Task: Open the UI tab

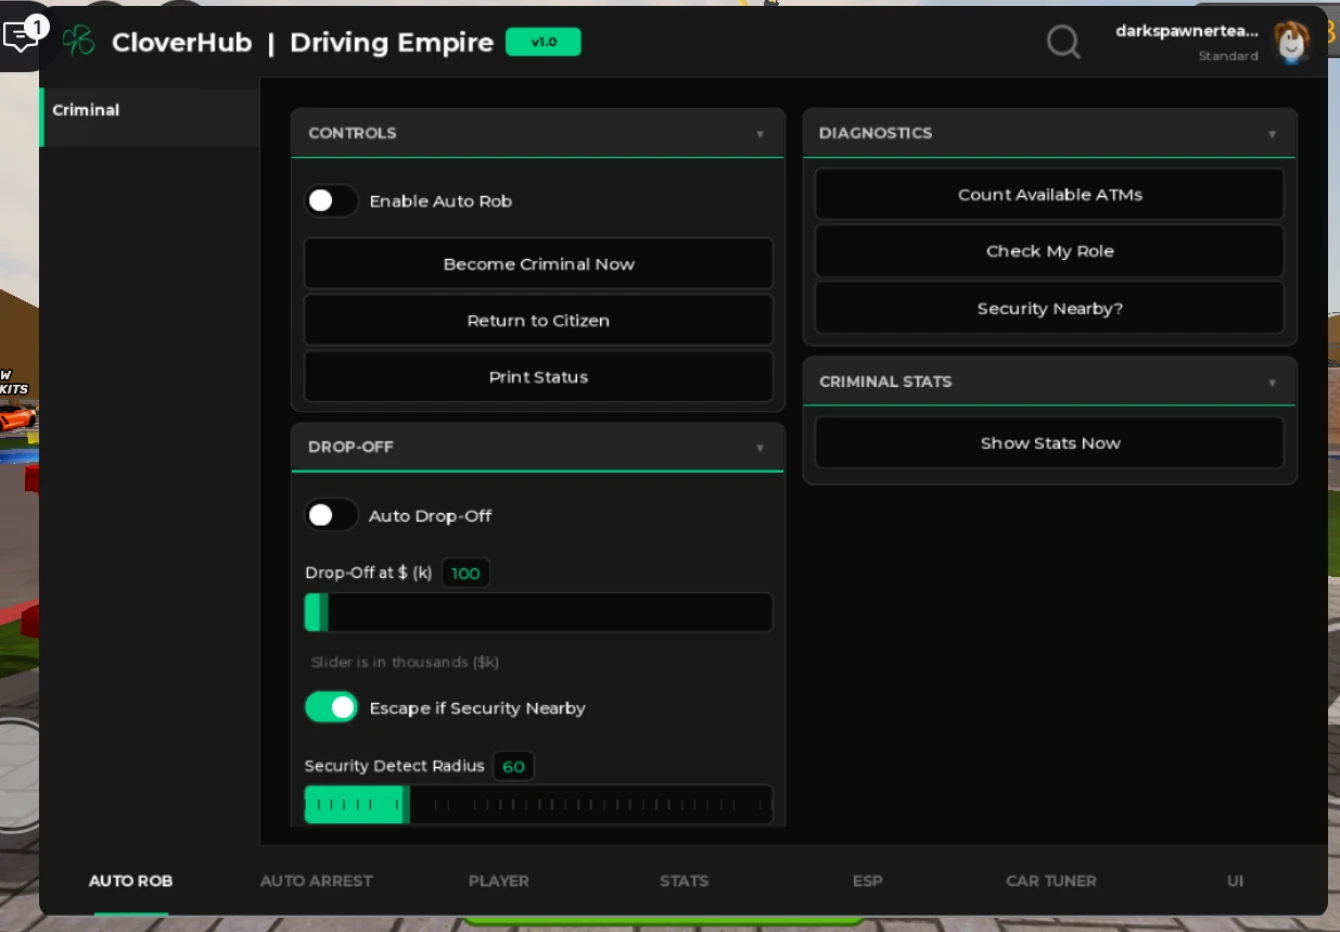Action: click(1235, 881)
